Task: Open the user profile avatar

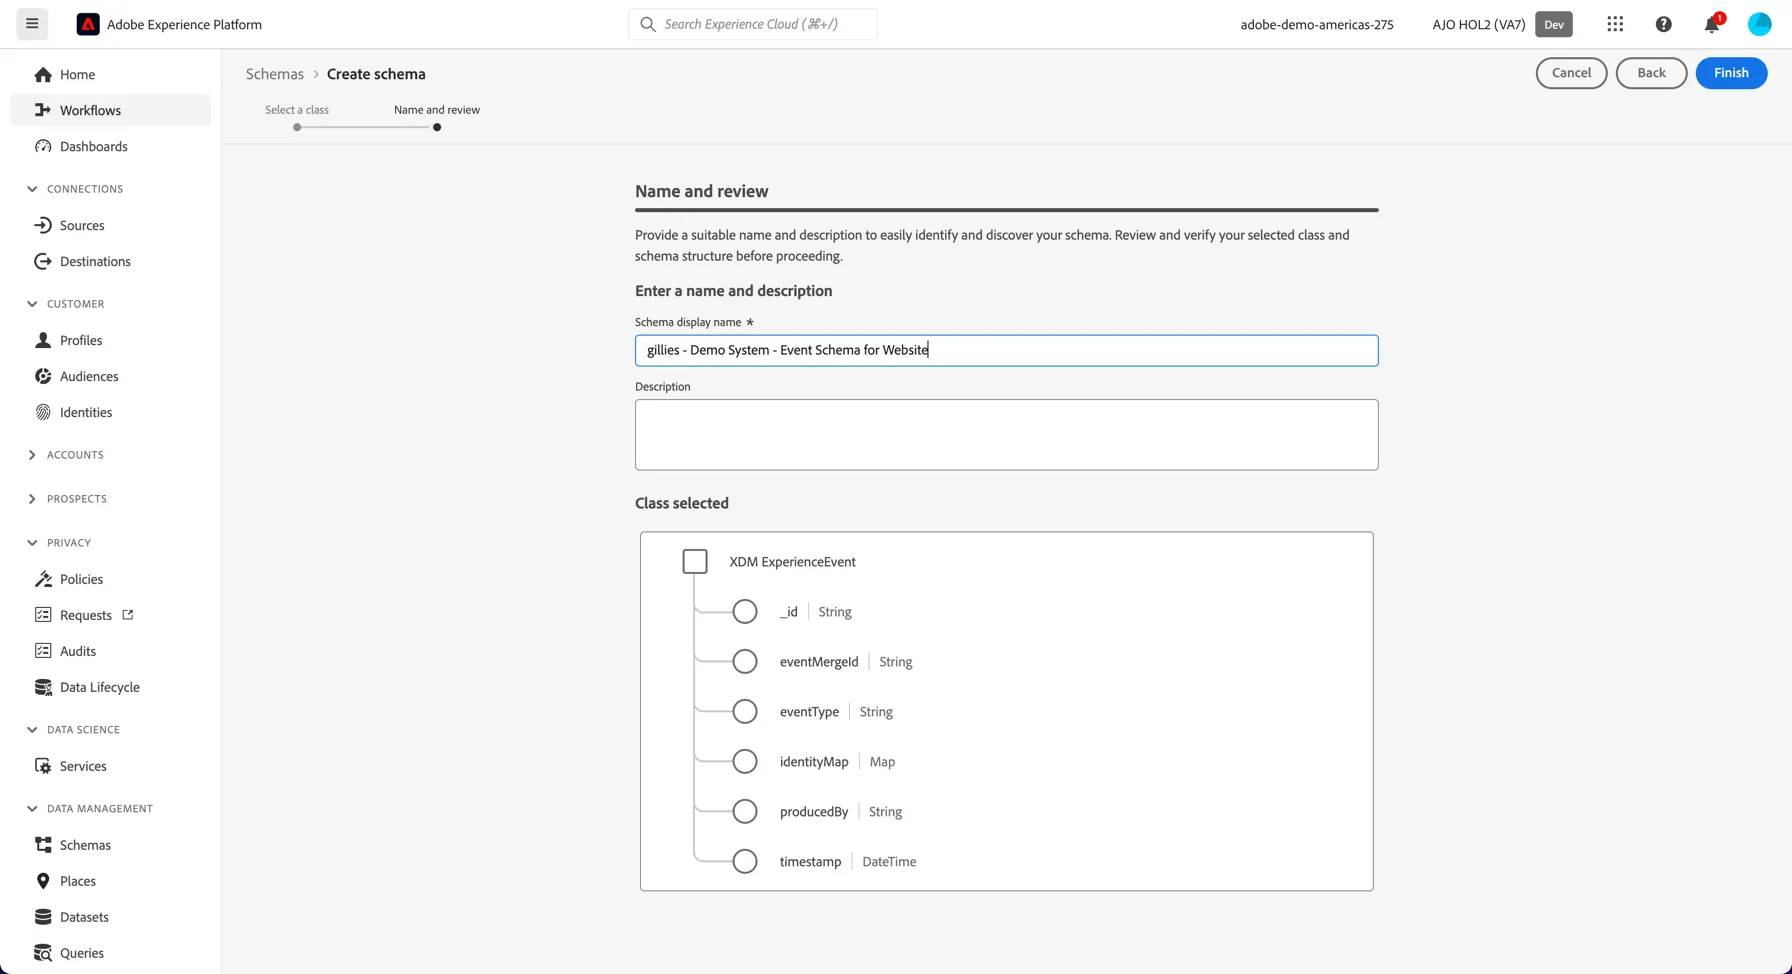Action: 1759,24
